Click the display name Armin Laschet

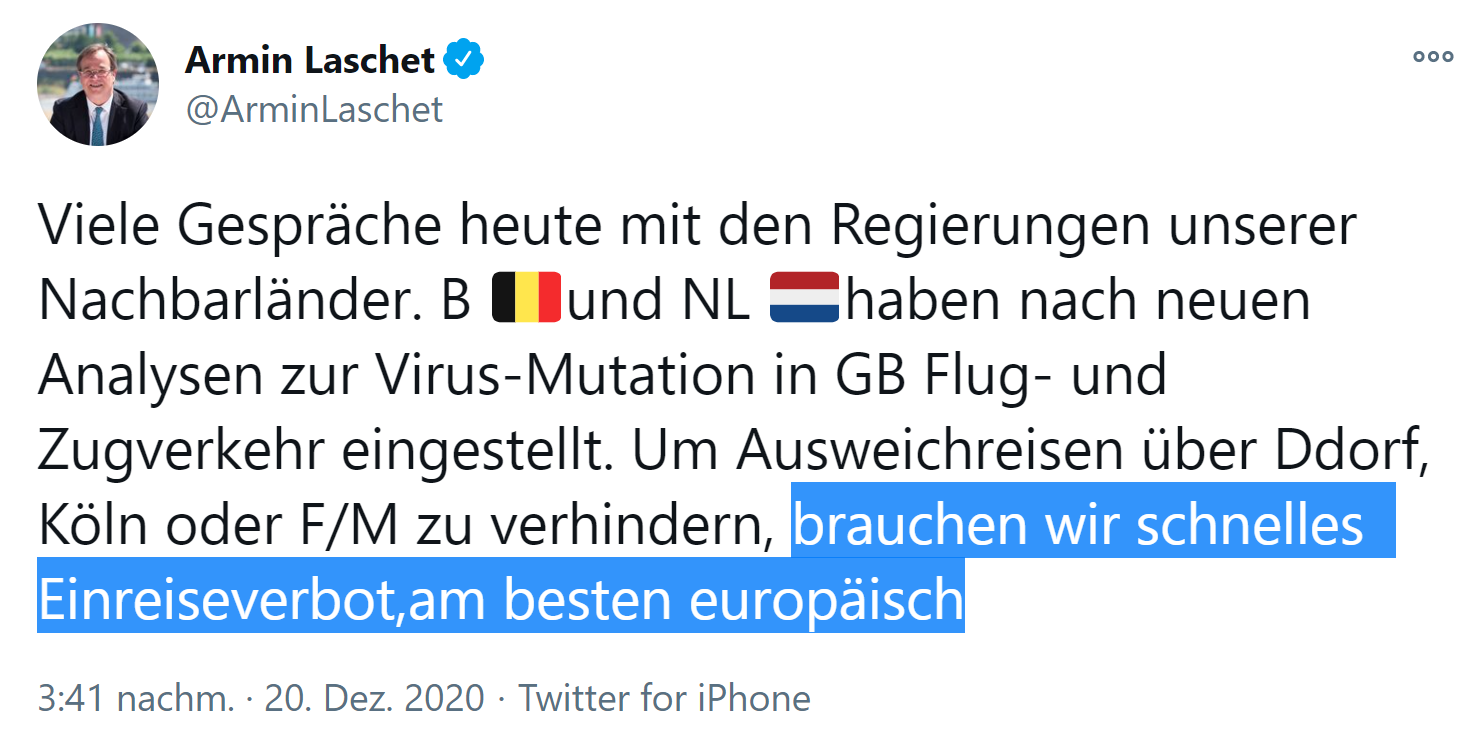(310, 60)
